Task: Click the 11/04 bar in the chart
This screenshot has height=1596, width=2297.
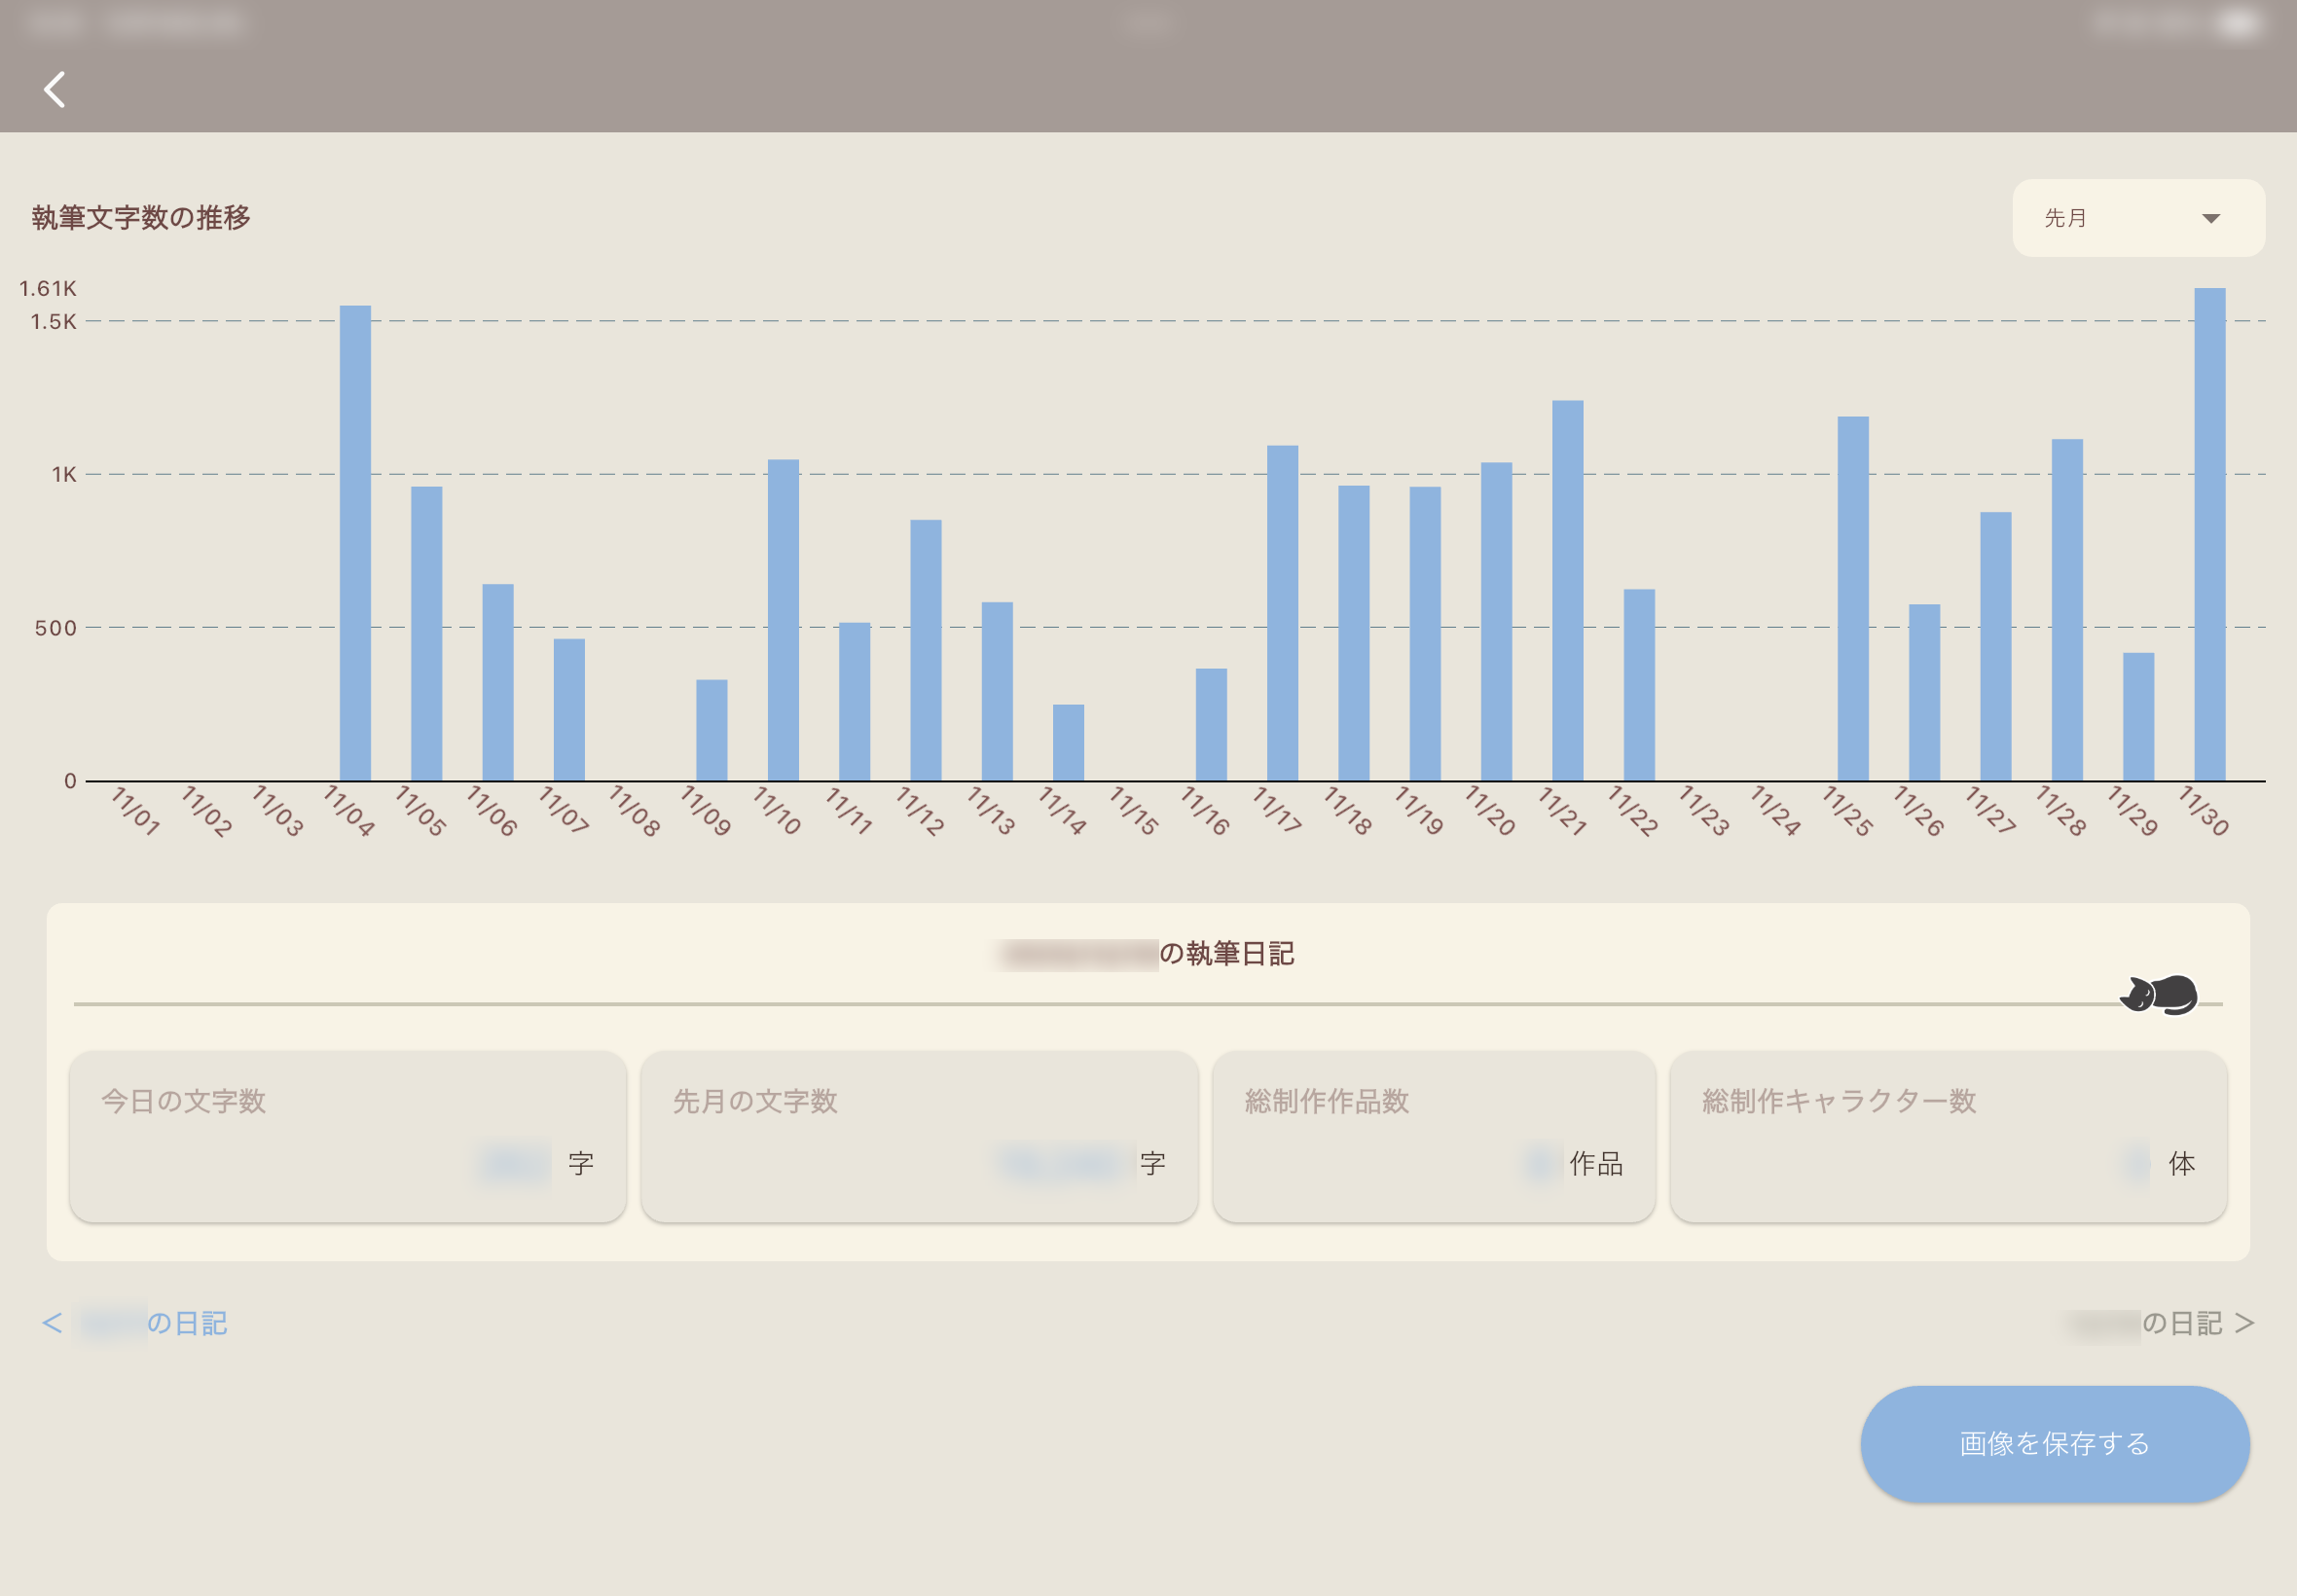Action: tap(355, 543)
